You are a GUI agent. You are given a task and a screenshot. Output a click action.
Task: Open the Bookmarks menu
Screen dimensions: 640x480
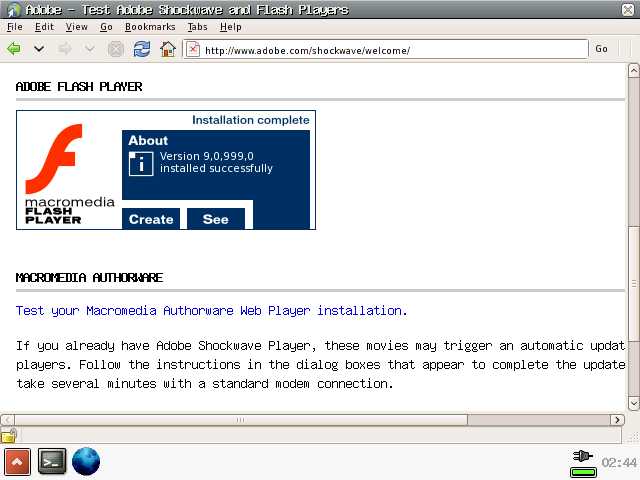point(150,27)
